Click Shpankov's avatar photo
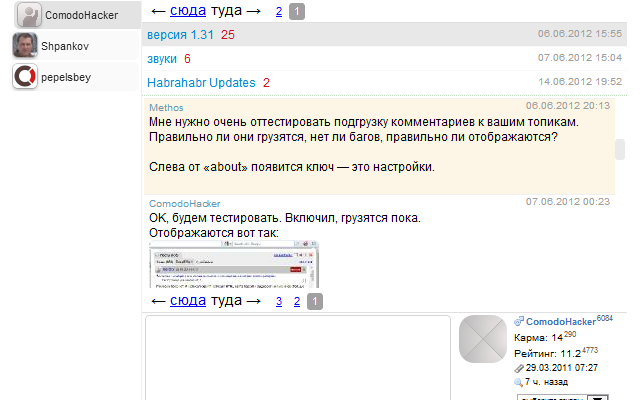Image resolution: width=640 pixels, height=400 pixels. (x=25, y=45)
